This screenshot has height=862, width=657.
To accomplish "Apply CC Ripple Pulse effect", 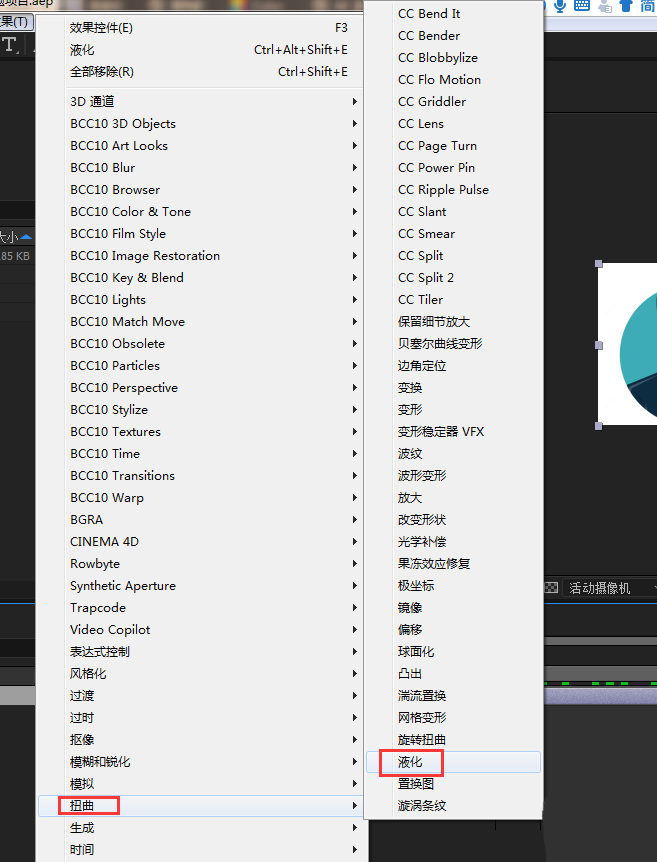I will [x=454, y=190].
